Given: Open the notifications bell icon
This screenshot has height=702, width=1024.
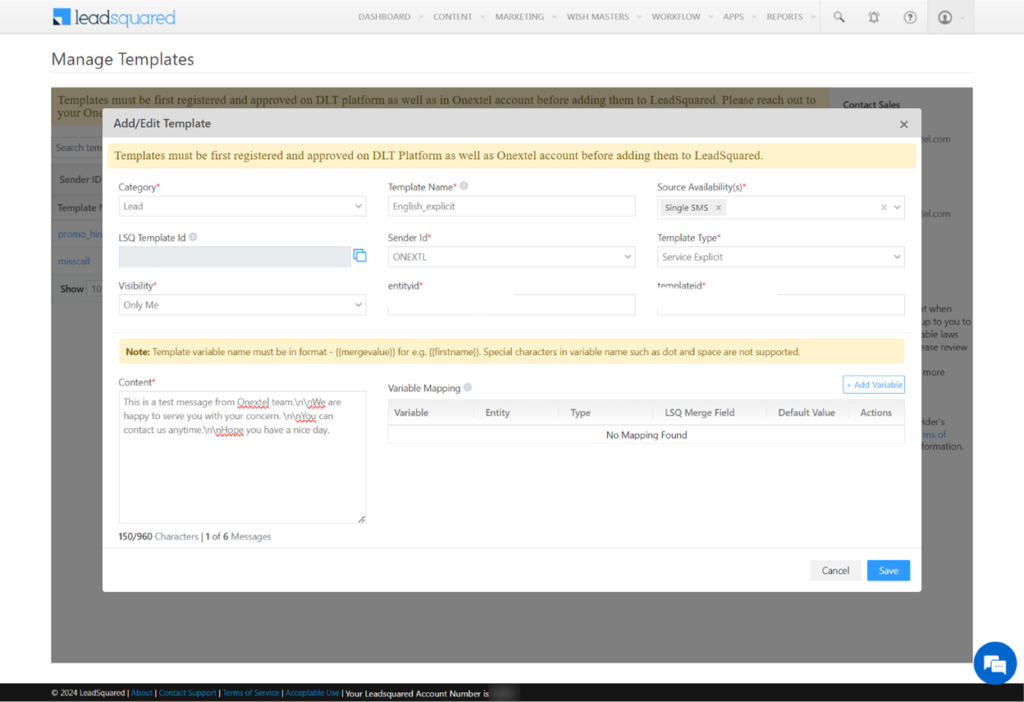Looking at the screenshot, I should pos(874,17).
